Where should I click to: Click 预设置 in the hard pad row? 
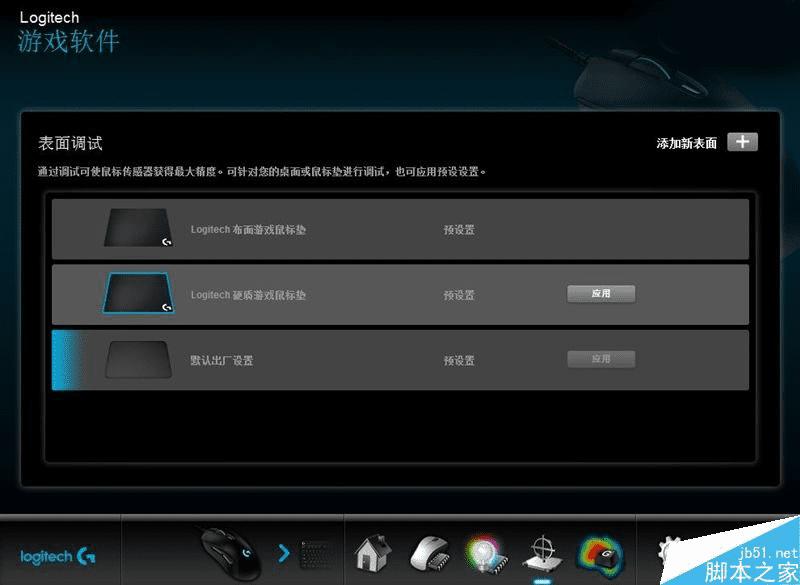click(459, 295)
